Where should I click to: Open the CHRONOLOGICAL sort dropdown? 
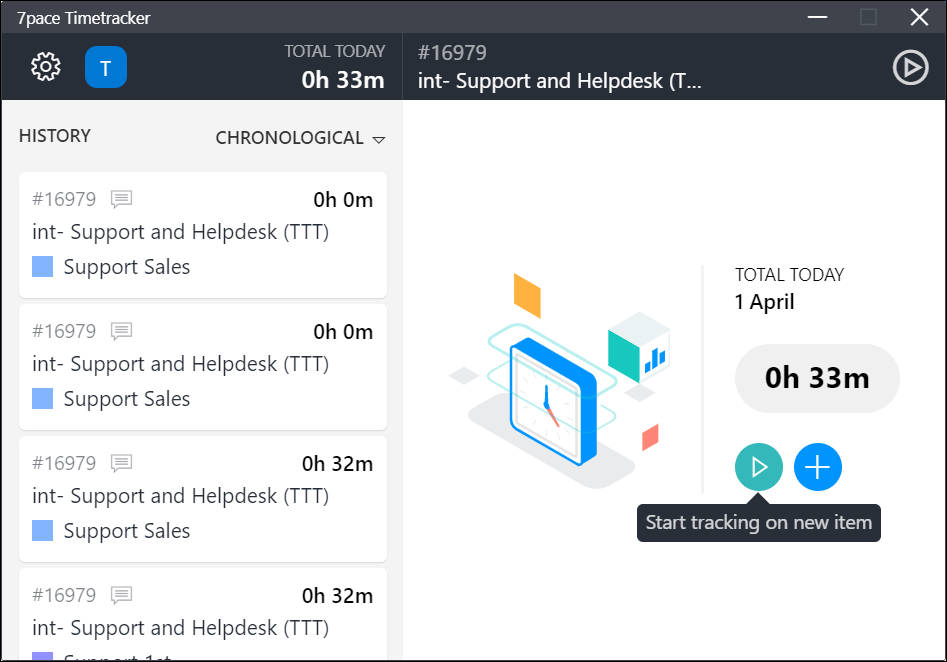point(300,138)
